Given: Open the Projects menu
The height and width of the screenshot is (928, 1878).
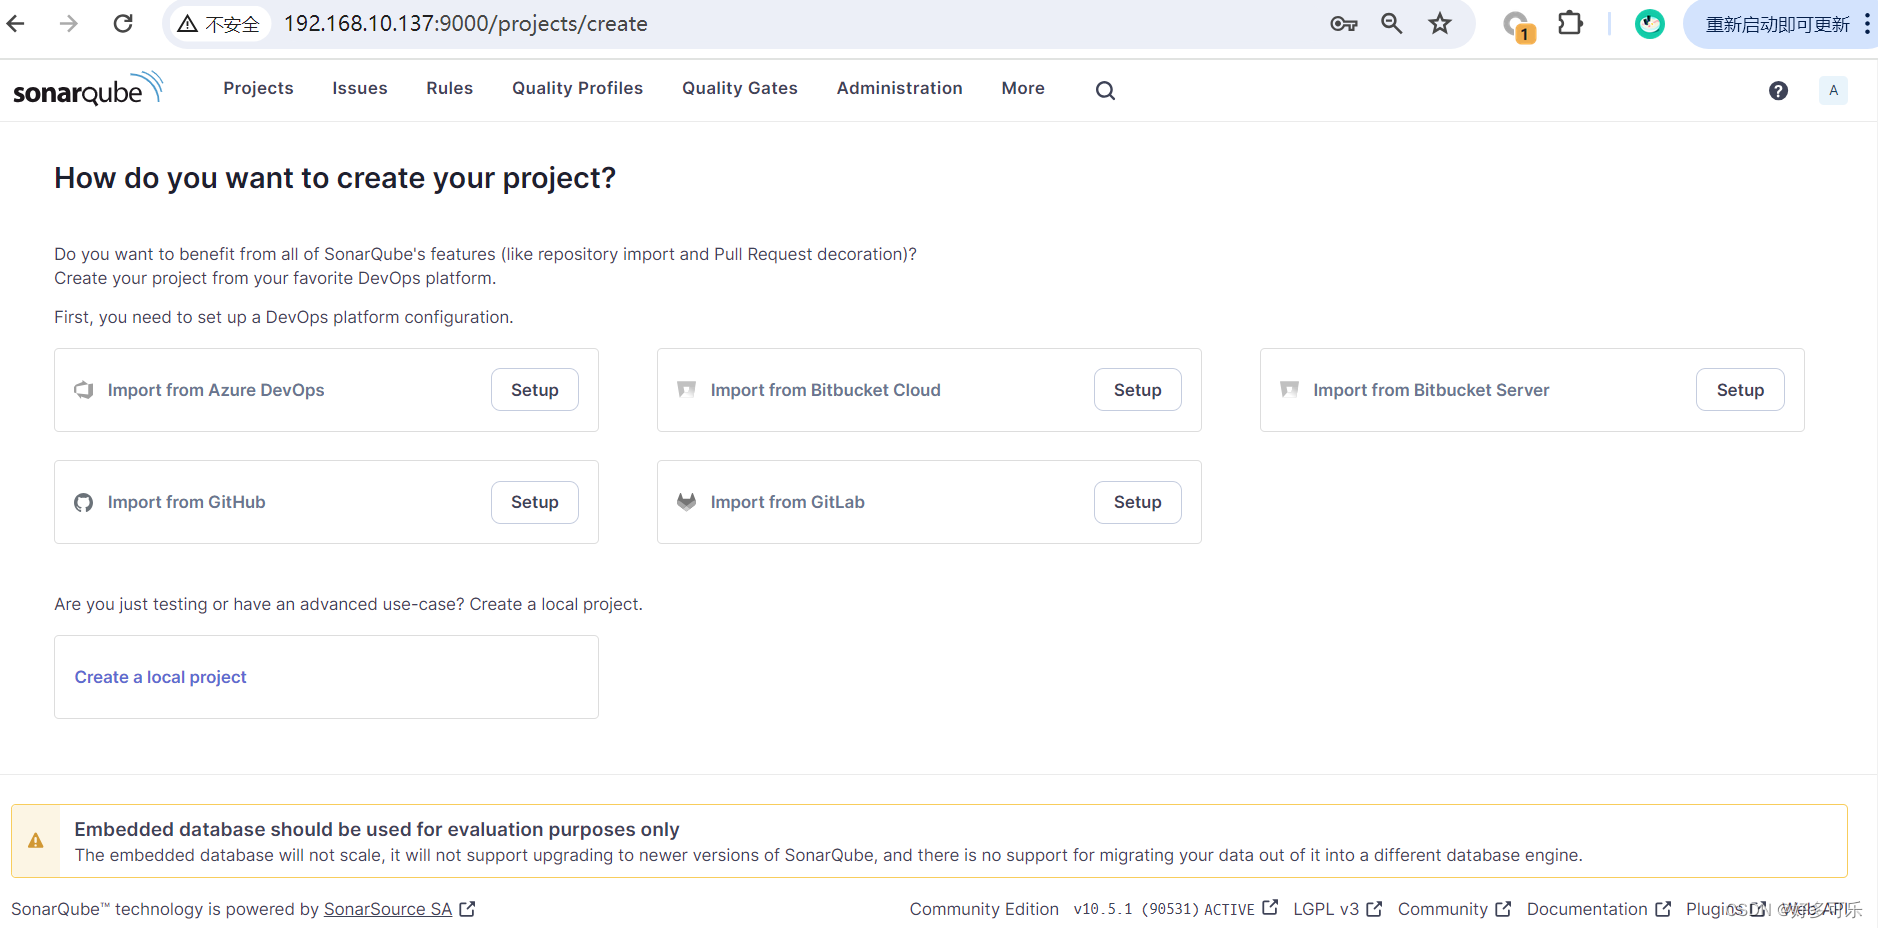Looking at the screenshot, I should [258, 88].
